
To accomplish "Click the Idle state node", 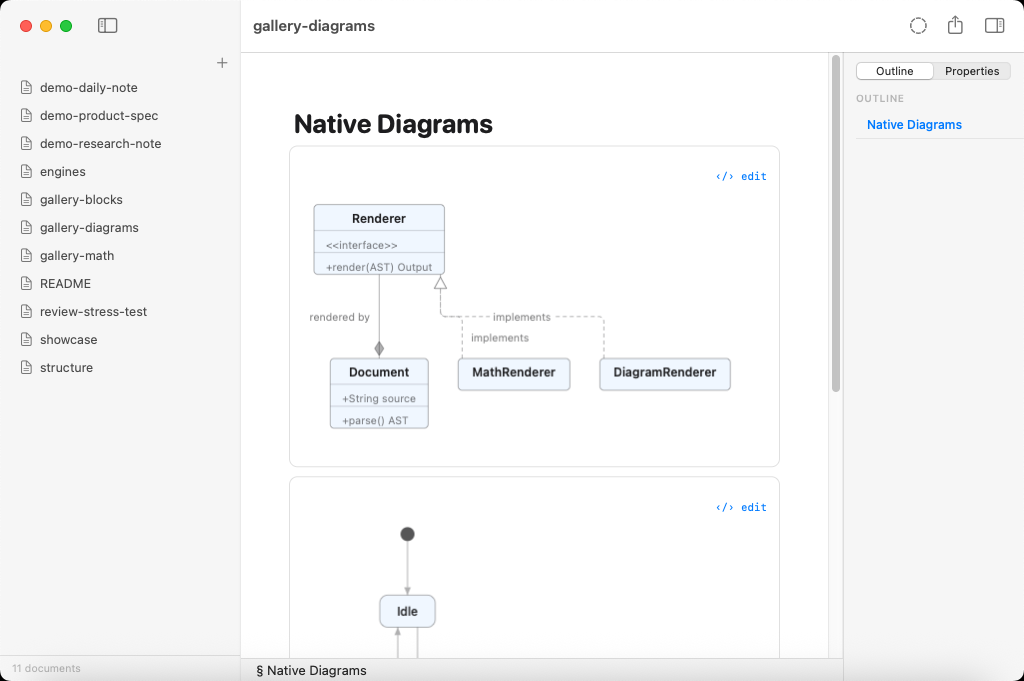I will click(408, 611).
